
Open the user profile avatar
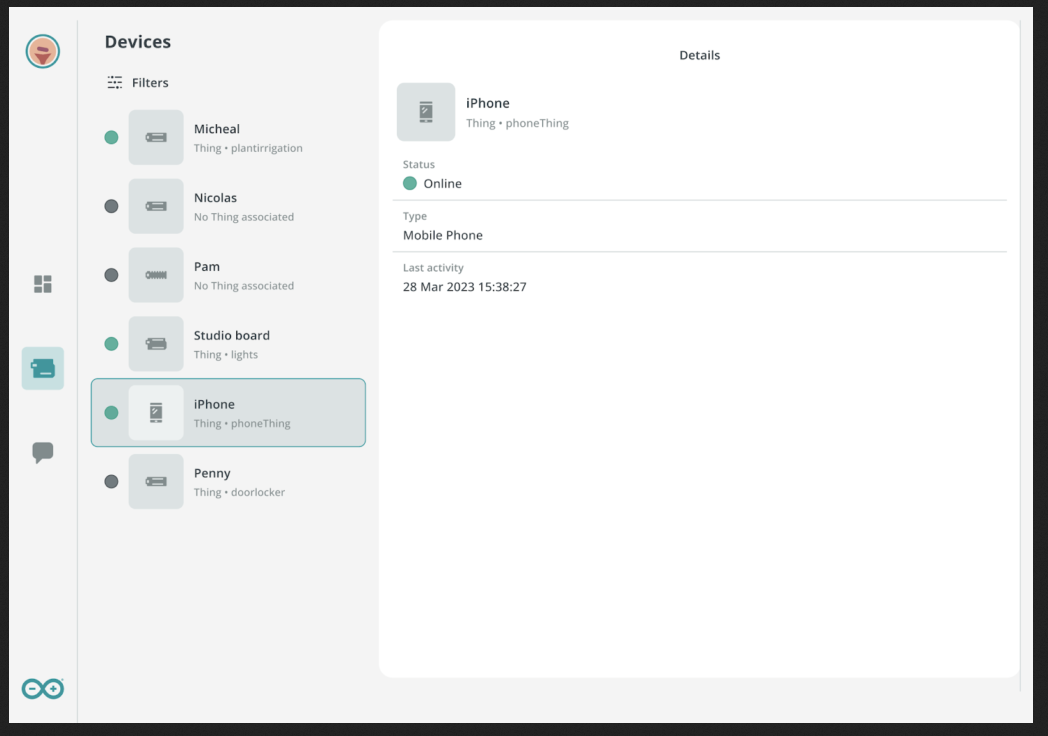43,51
